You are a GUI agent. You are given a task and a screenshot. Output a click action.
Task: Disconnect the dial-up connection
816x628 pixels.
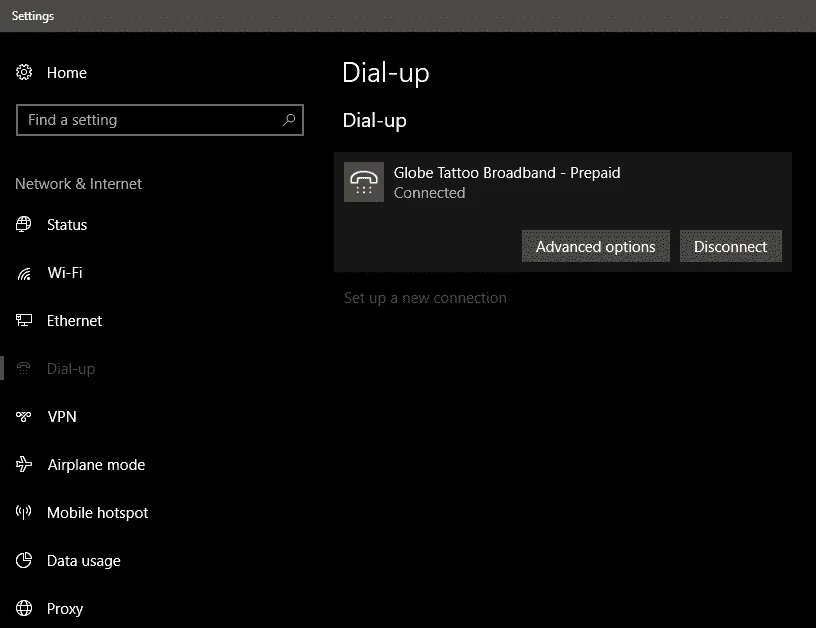pyautogui.click(x=730, y=247)
